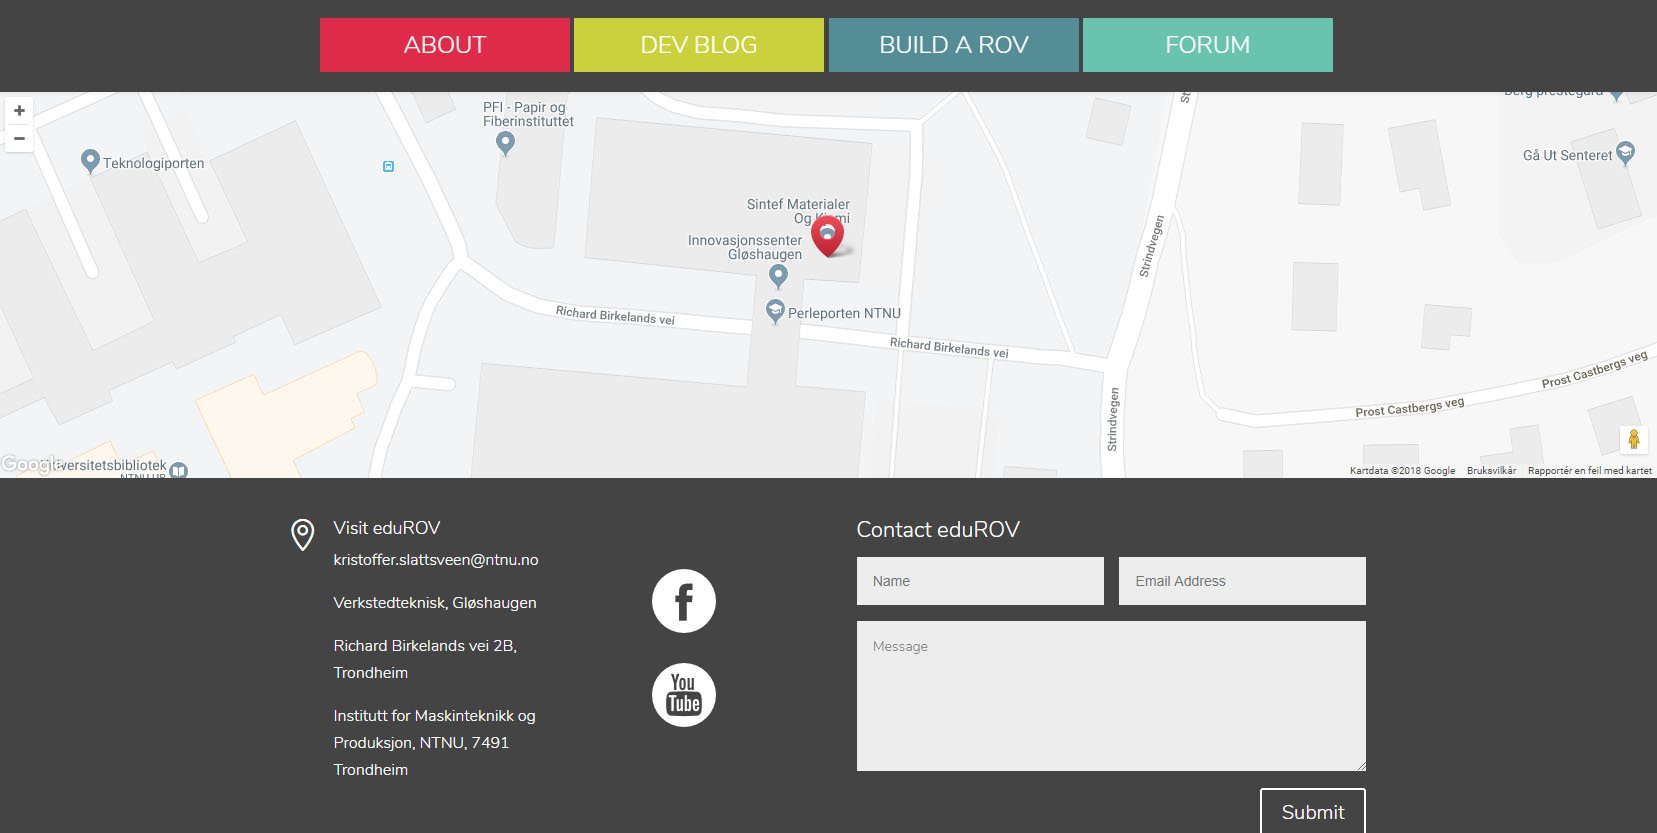Select the Perleporten NTNU map marker

[x=775, y=311]
